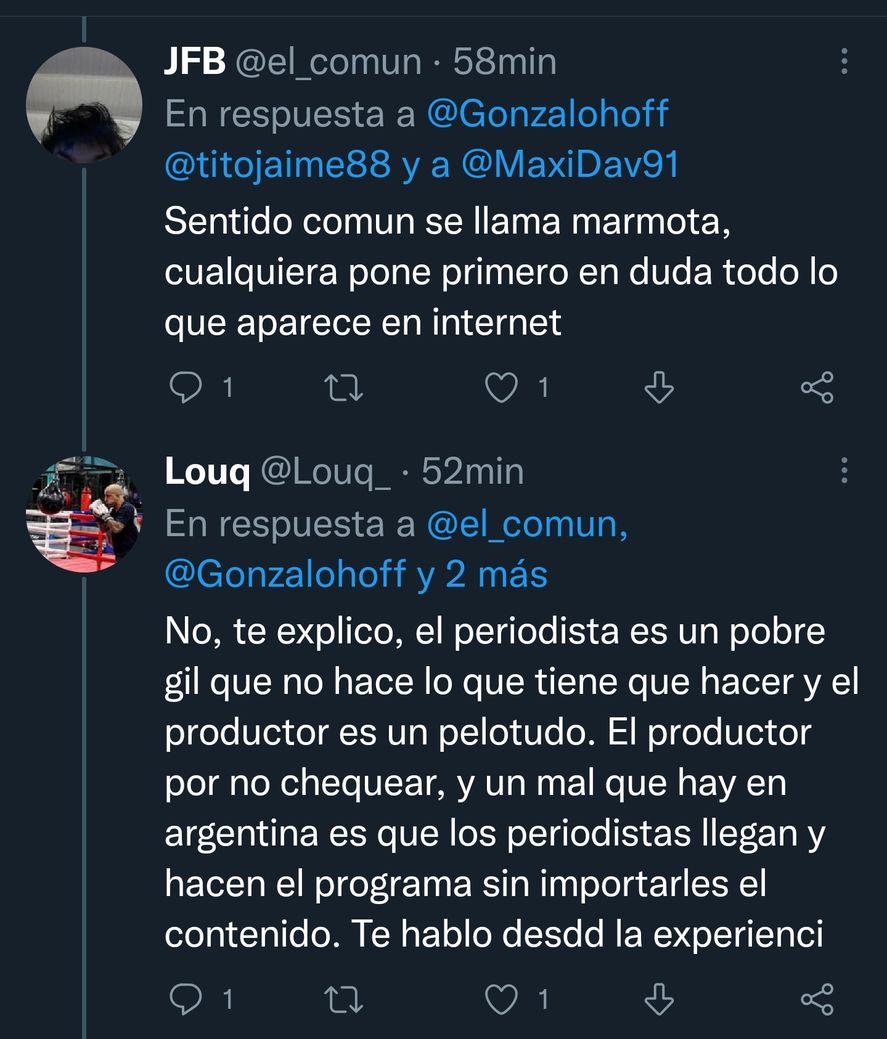The height and width of the screenshot is (1039, 887).
Task: Visit the @titojaime88 profile link
Action: point(277,163)
